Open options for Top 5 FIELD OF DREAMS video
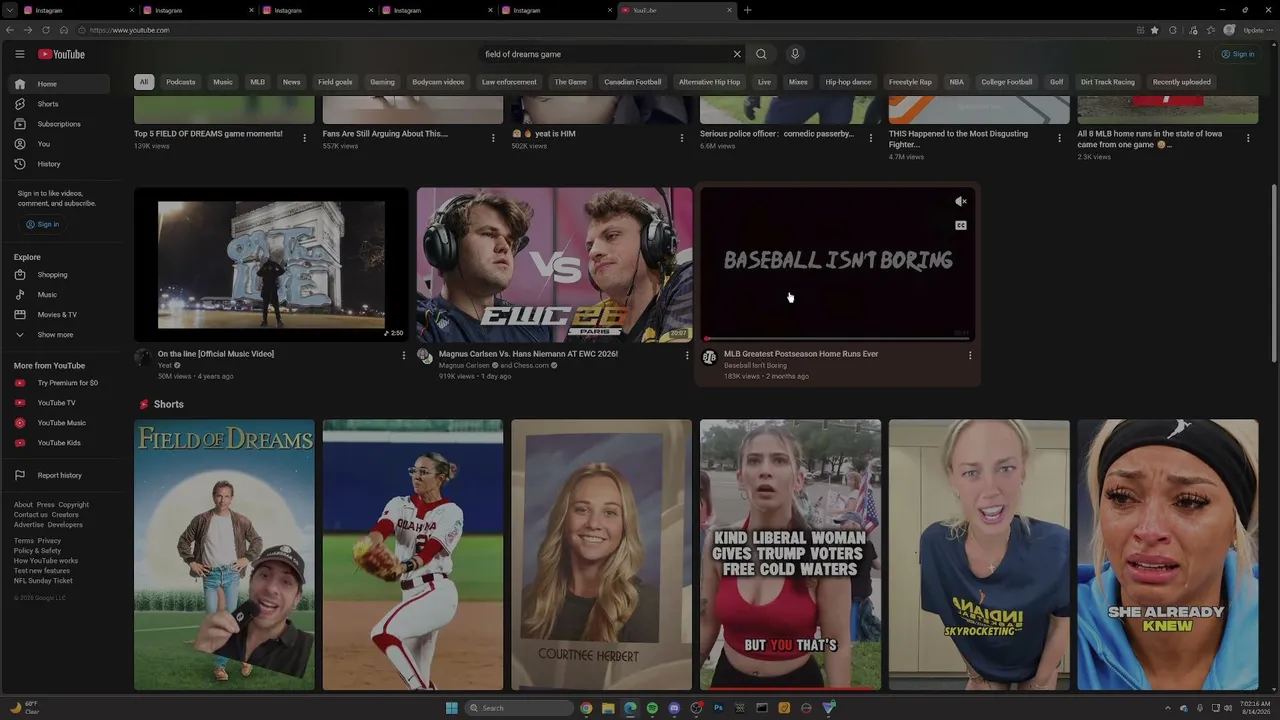The height and width of the screenshot is (720, 1280). point(305,138)
